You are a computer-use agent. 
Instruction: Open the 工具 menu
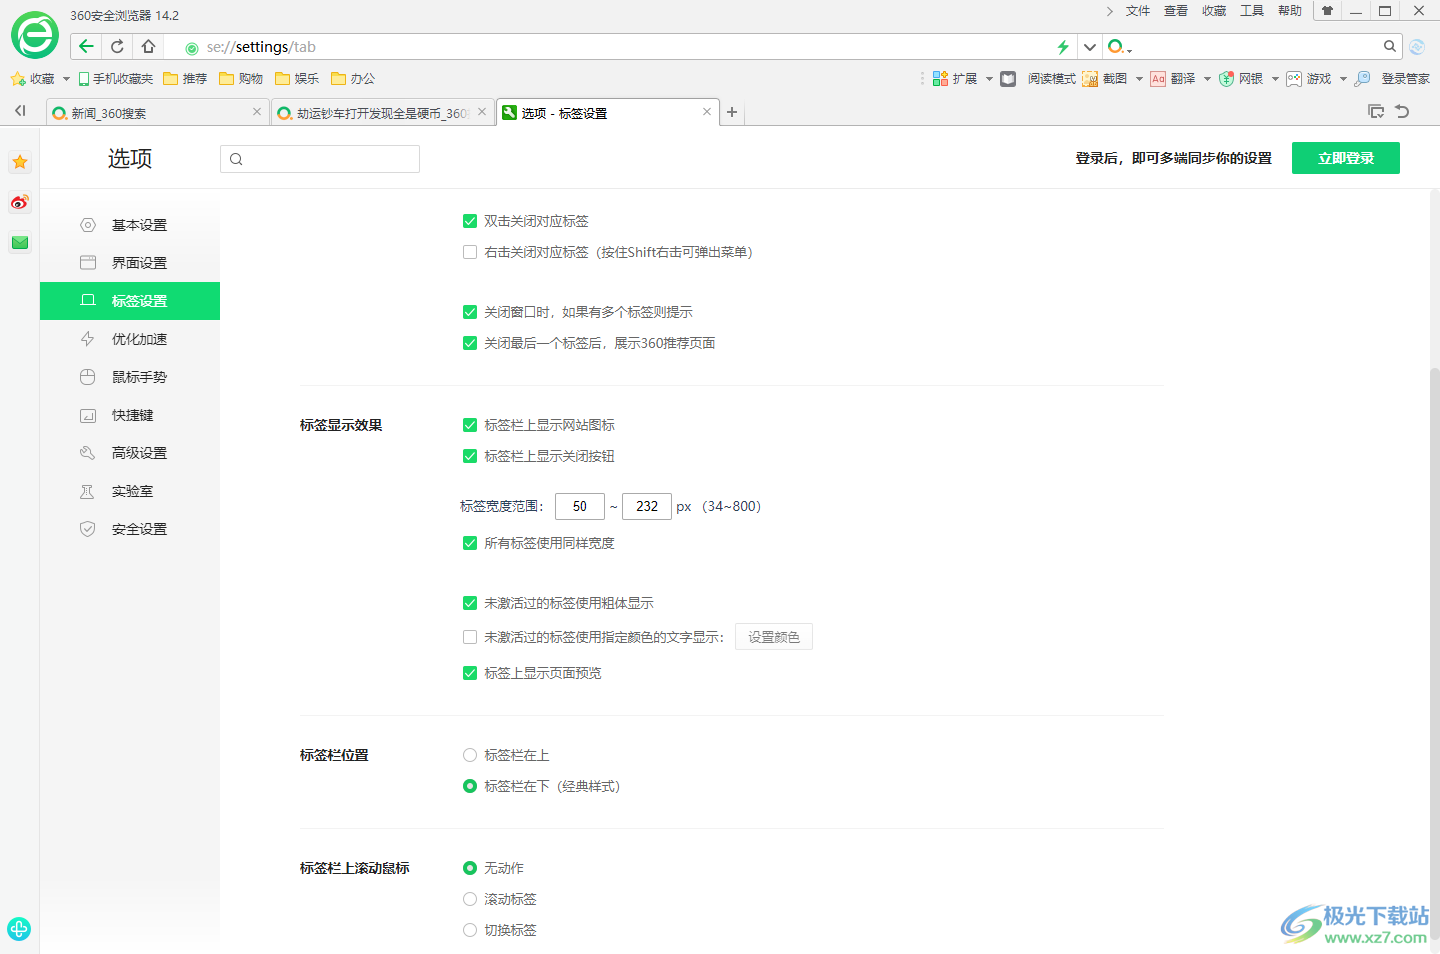[1252, 11]
